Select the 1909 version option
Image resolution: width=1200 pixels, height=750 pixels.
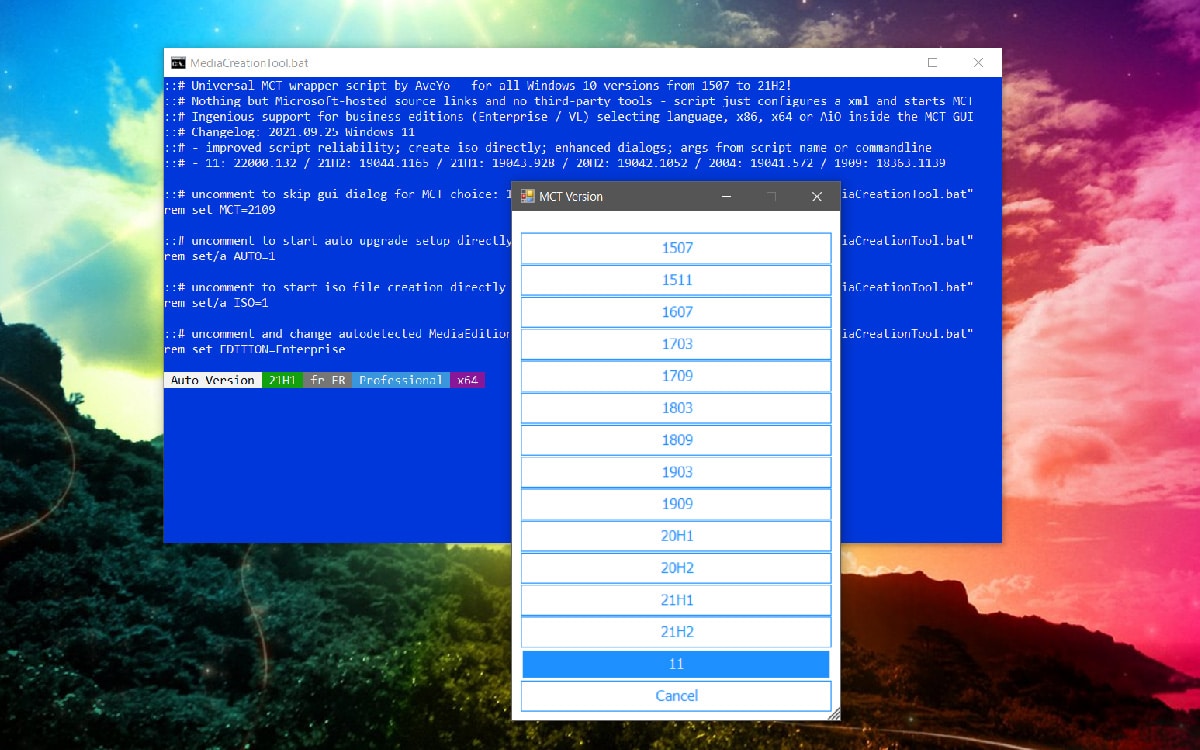pyautogui.click(x=676, y=504)
